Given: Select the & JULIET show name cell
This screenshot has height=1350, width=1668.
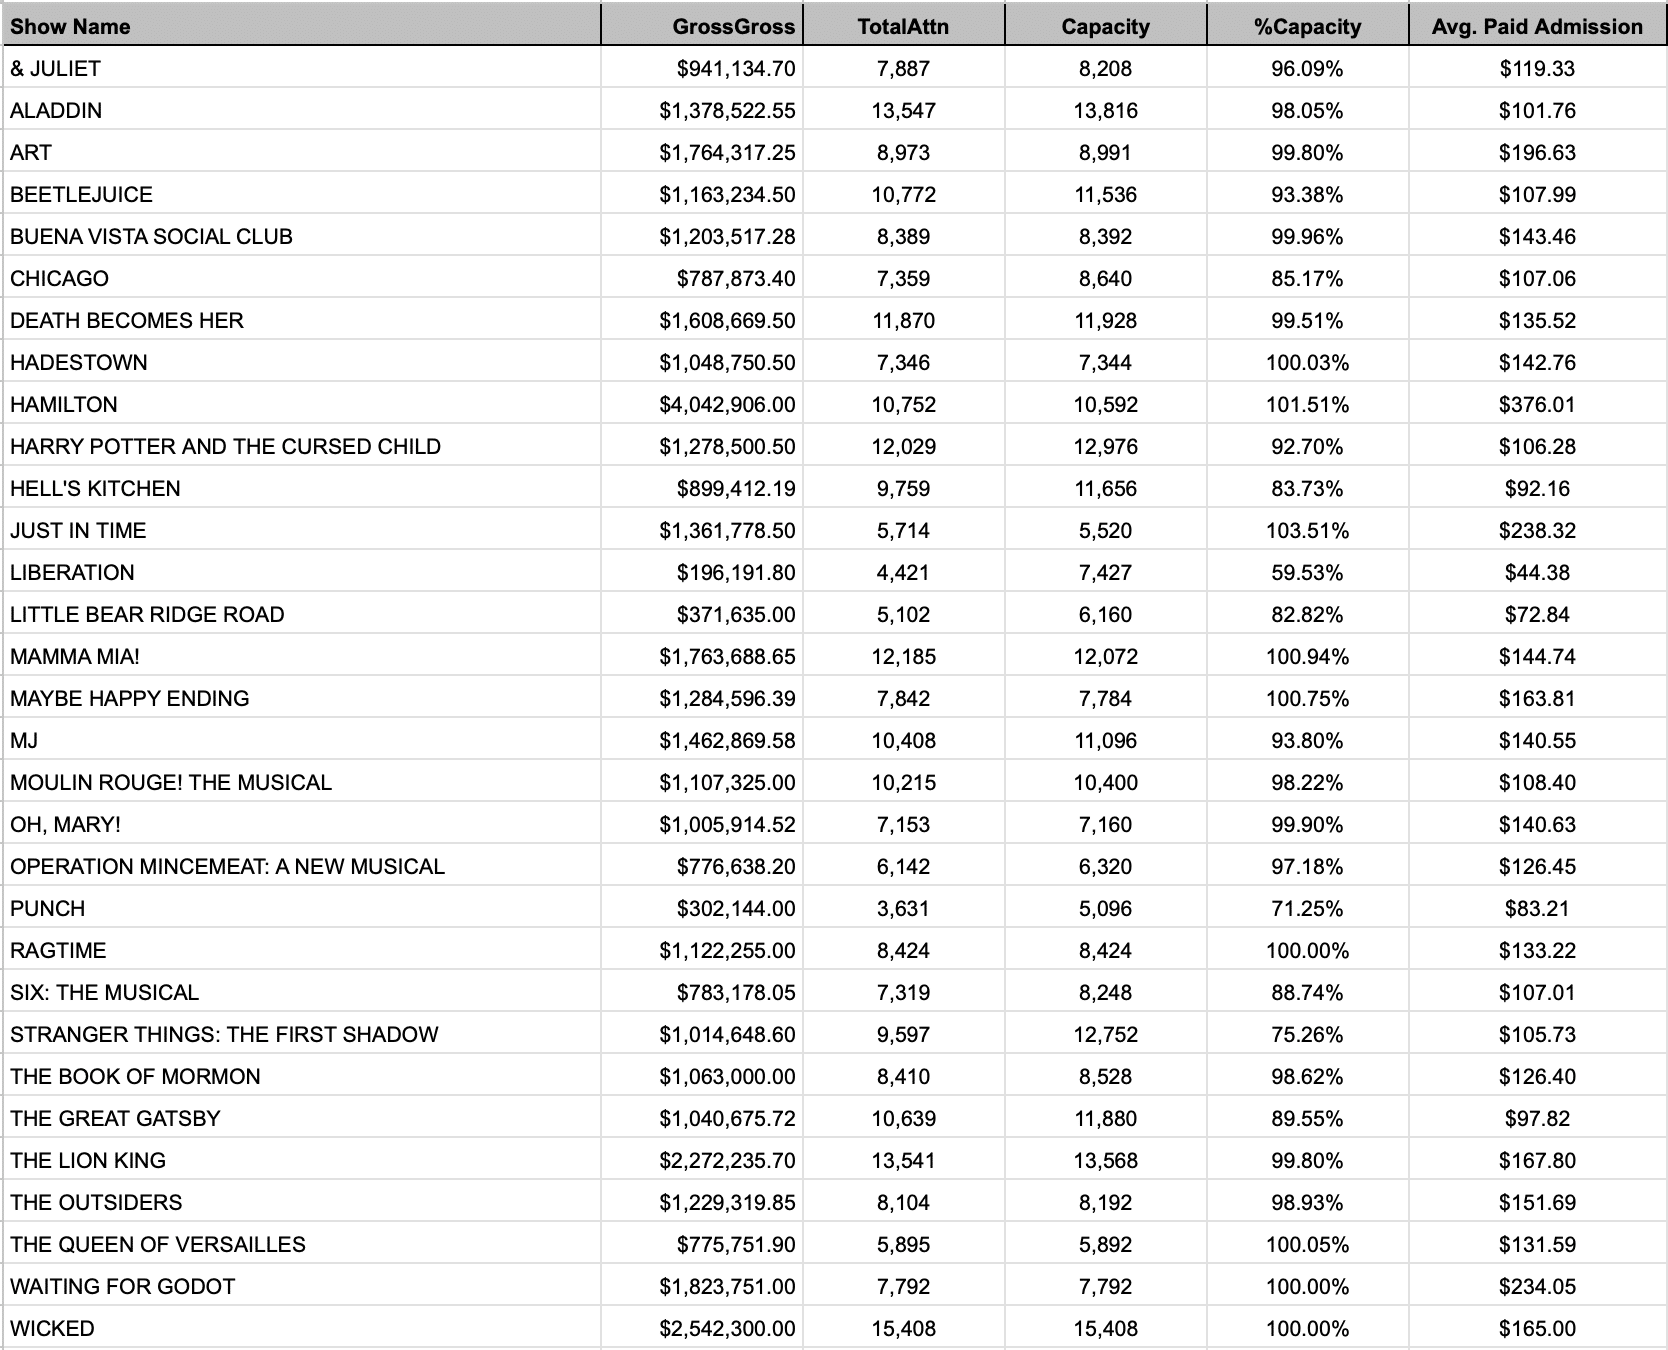Looking at the screenshot, I should point(56,69).
